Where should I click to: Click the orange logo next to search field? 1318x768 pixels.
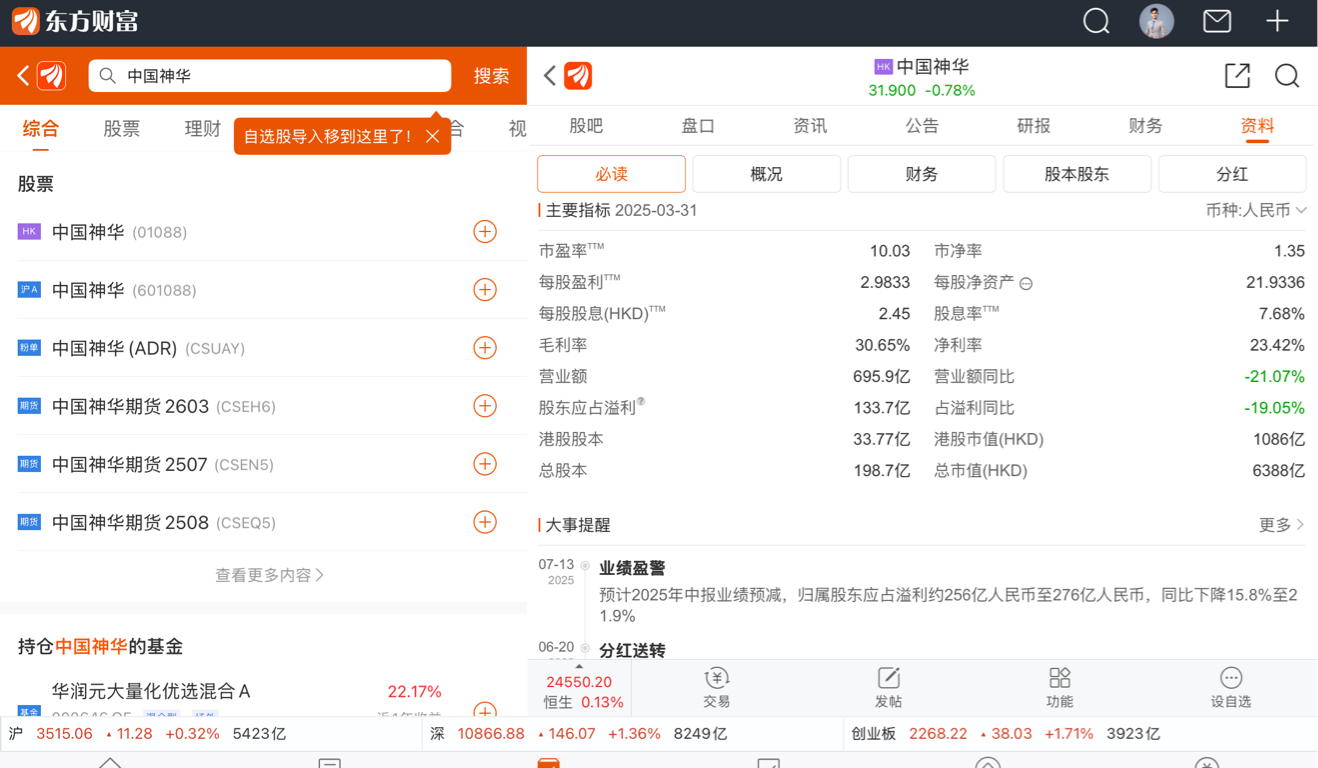click(x=51, y=76)
